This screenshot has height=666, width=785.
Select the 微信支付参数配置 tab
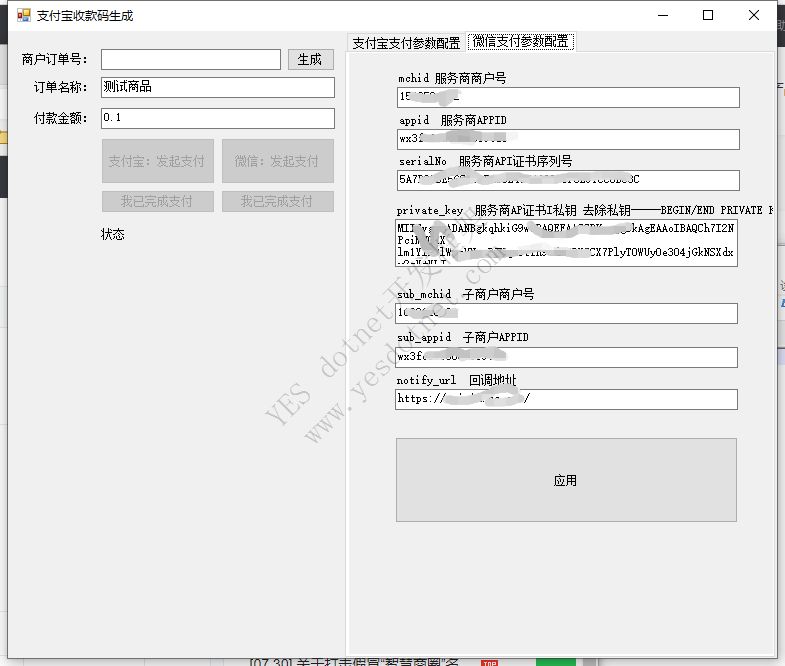521,41
